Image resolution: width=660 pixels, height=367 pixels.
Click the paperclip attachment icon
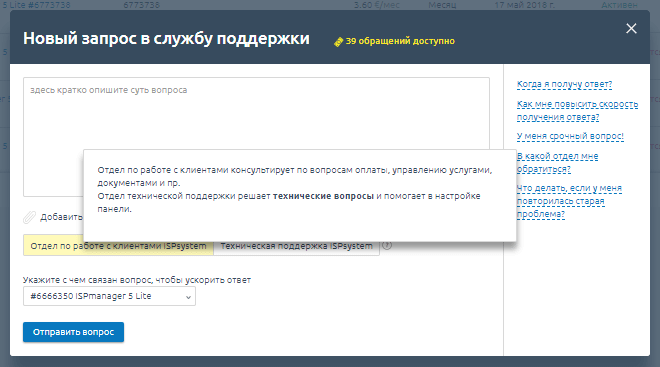point(29,217)
